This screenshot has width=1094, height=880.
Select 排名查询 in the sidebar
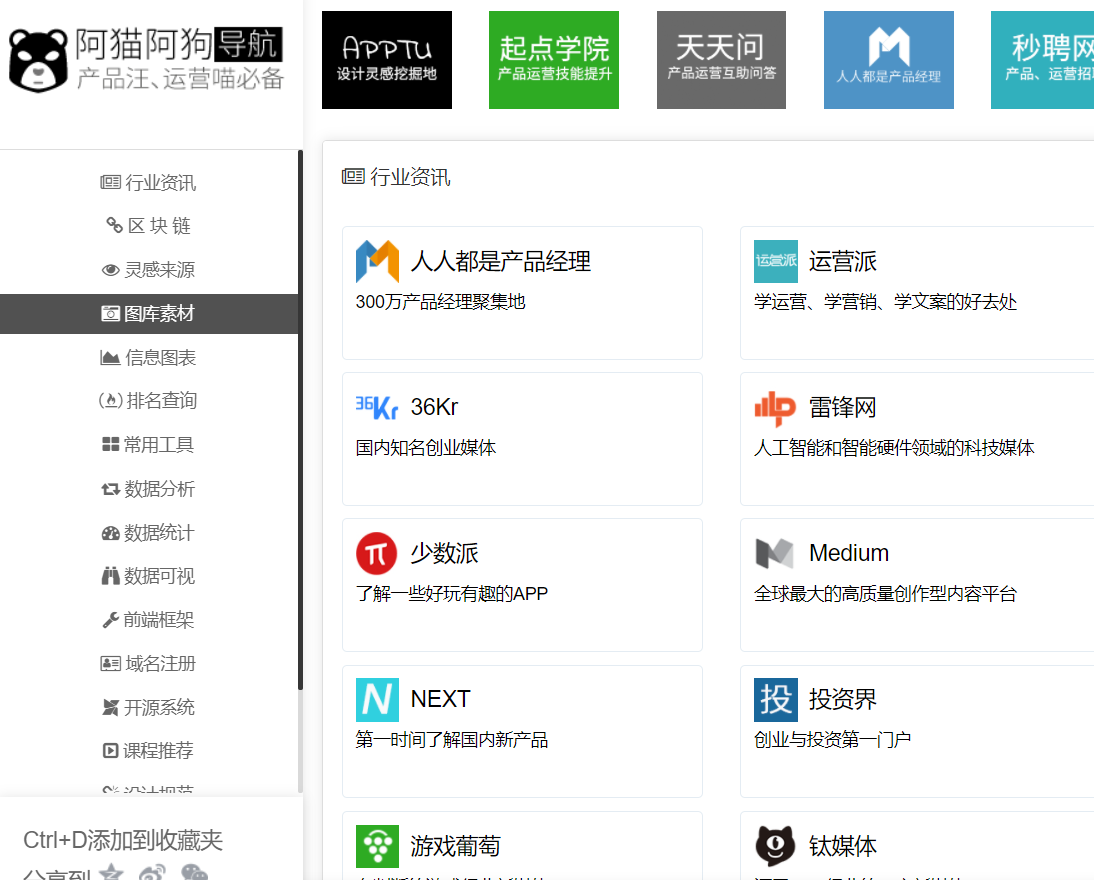pyautogui.click(x=149, y=401)
